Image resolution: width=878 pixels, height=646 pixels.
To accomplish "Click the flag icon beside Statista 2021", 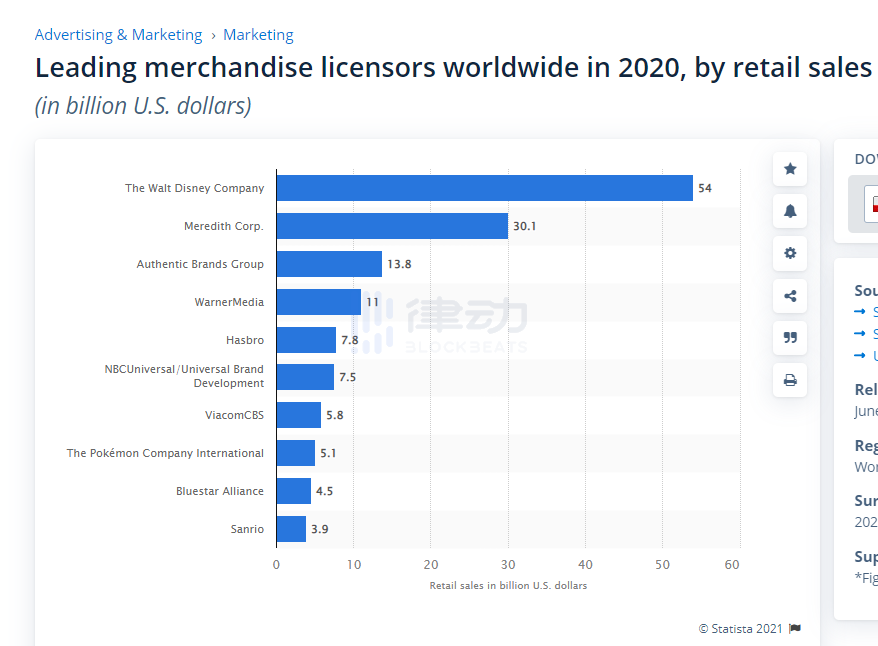I will pyautogui.click(x=795, y=629).
